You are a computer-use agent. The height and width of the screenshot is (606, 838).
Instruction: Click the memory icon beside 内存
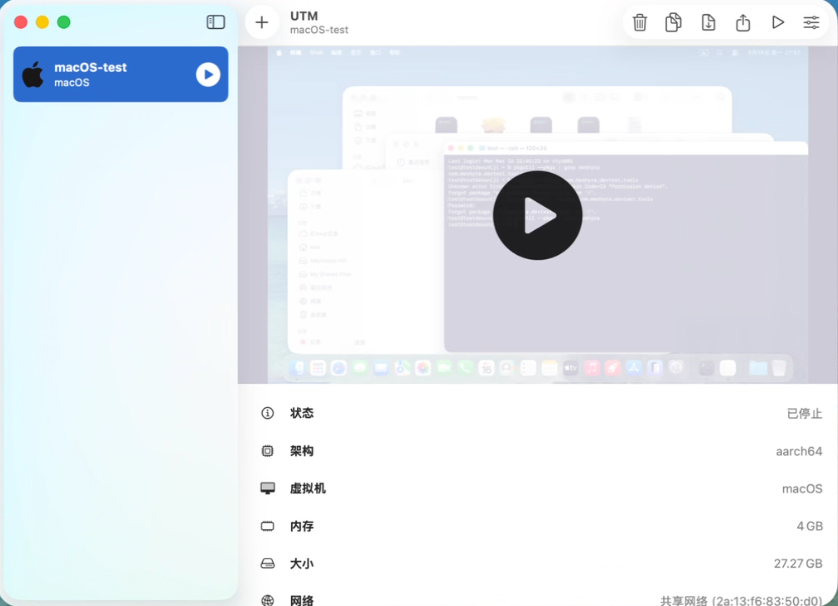266,526
